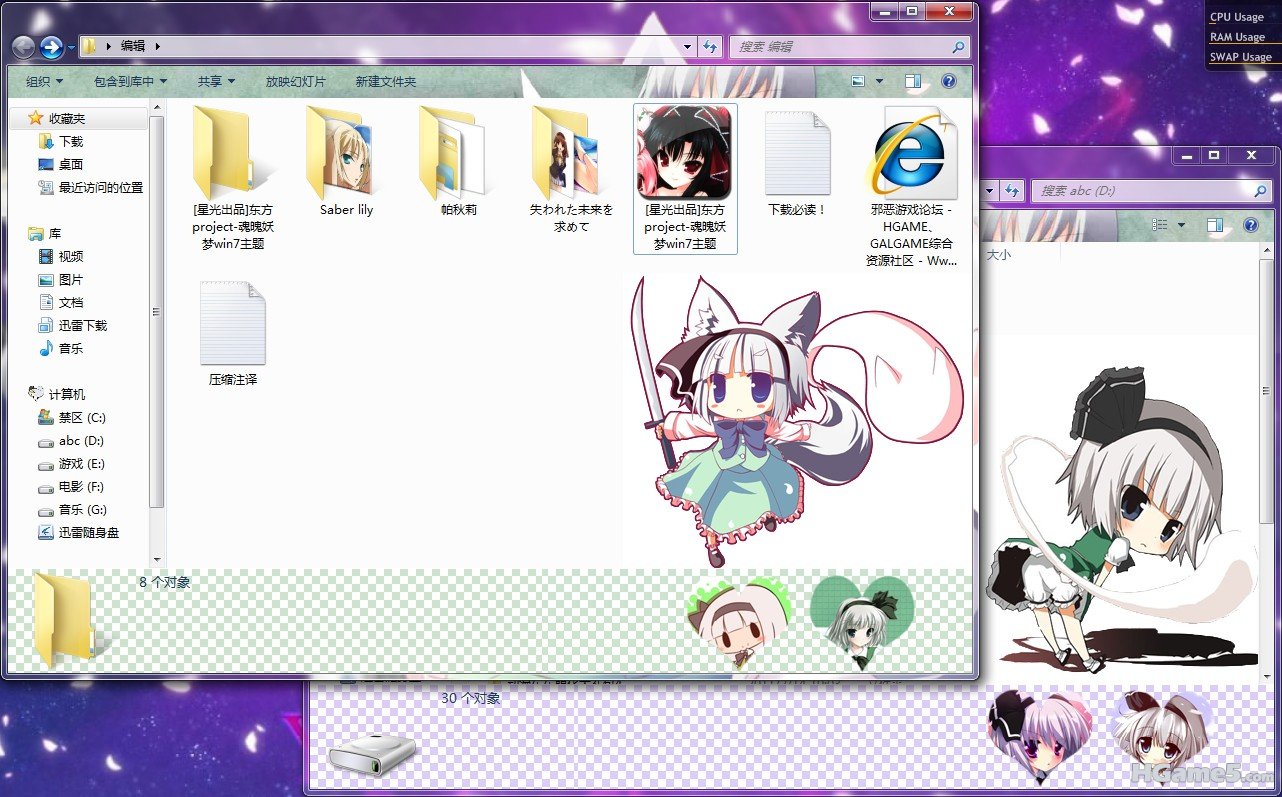This screenshot has height=797, width=1282.
Task: Select the 压缩注译 text file
Action: coord(233,333)
